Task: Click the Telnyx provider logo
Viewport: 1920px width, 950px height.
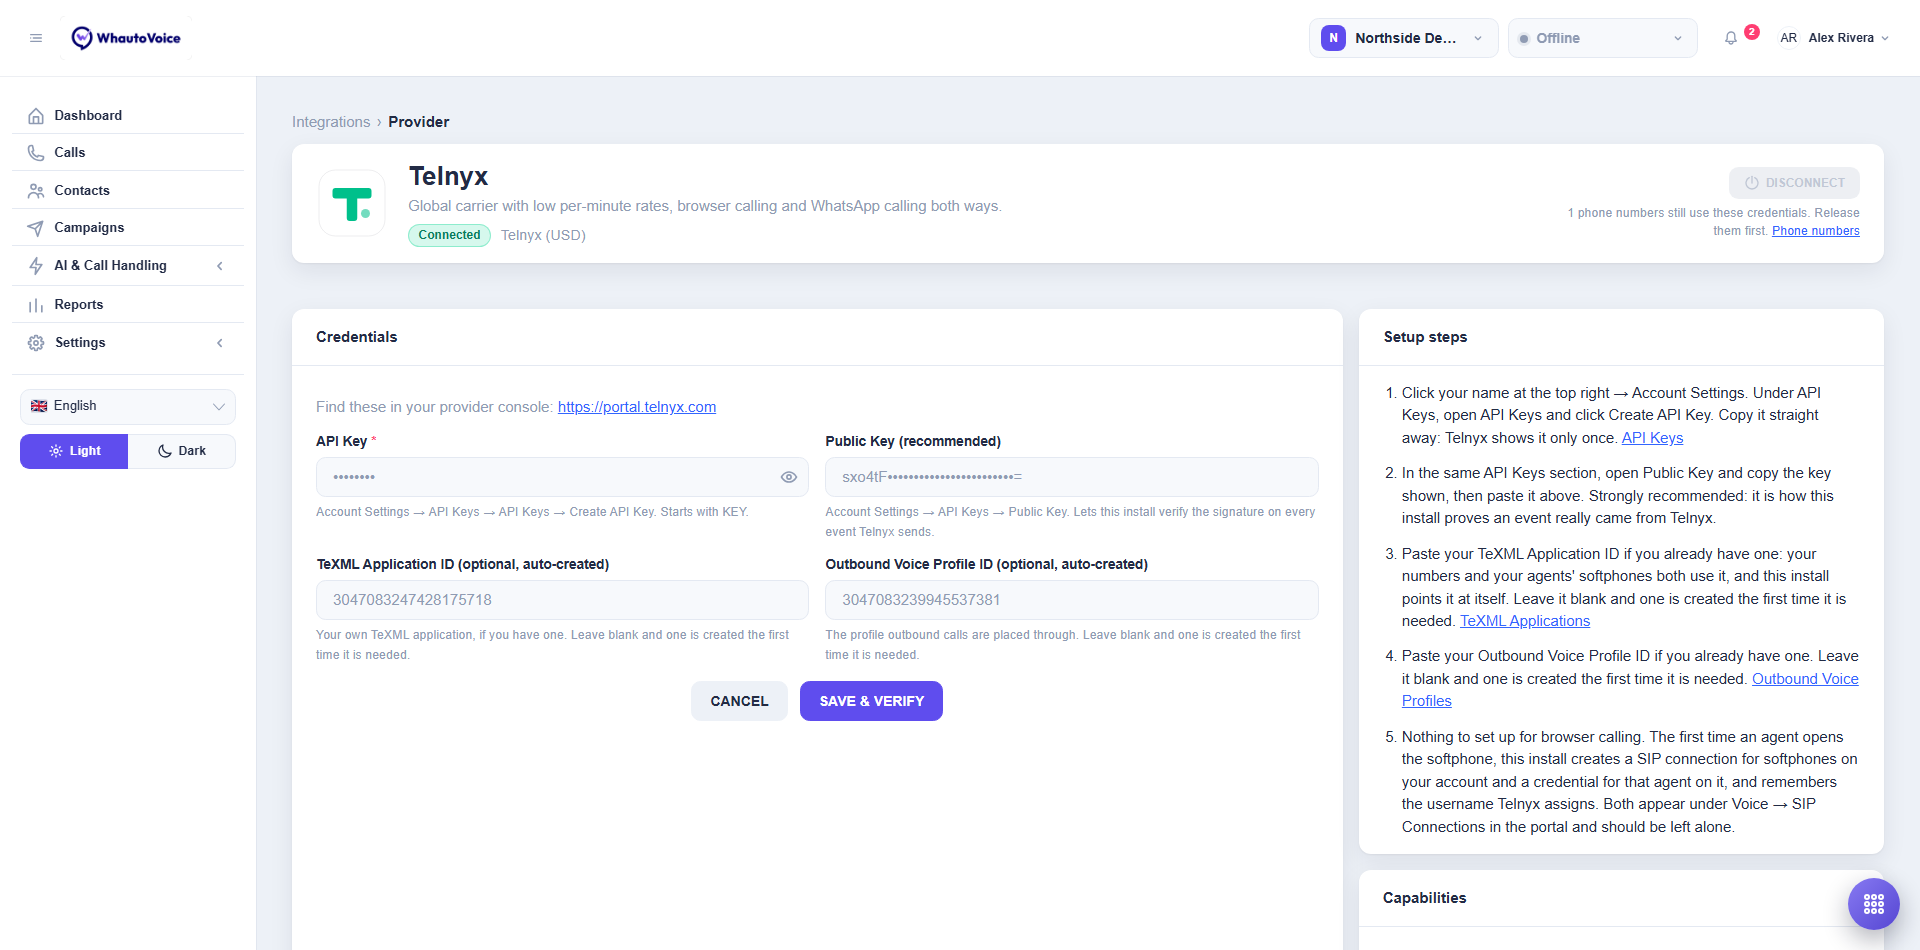Action: [x=352, y=203]
